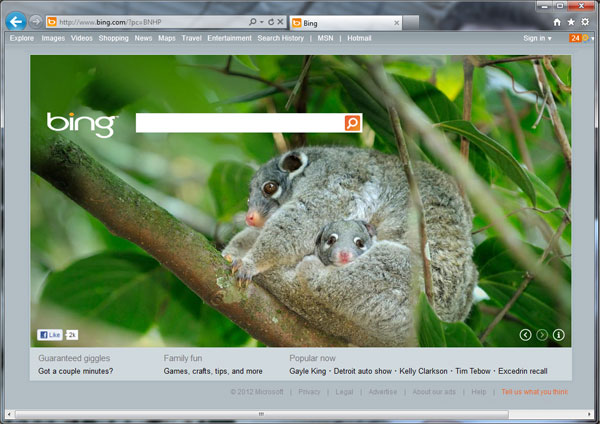Open 'Games, crafts, tips, and more' link
This screenshot has height=424, width=600.
point(213,371)
